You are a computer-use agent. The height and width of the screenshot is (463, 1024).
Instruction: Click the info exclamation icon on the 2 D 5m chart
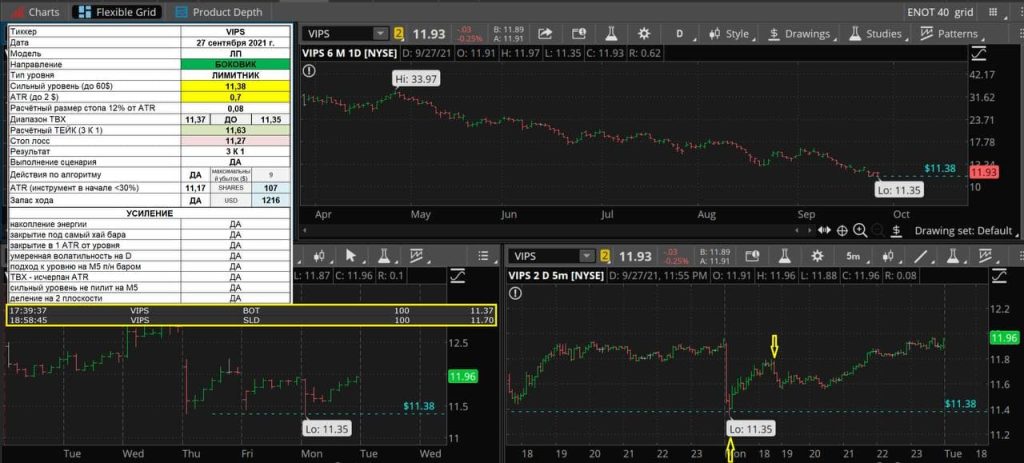(515, 293)
